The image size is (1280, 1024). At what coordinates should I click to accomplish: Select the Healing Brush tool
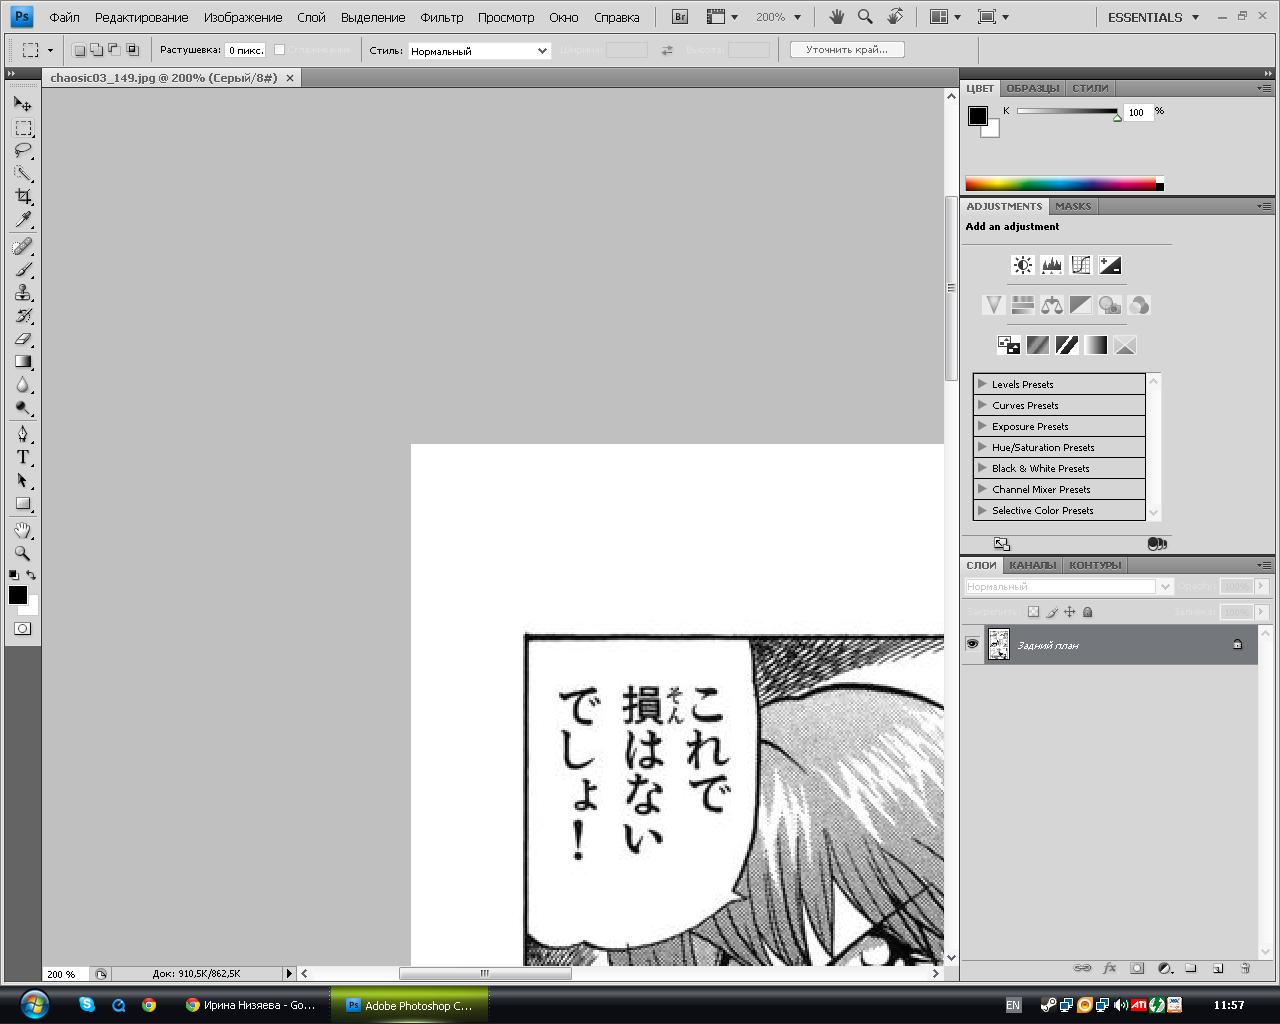23,247
